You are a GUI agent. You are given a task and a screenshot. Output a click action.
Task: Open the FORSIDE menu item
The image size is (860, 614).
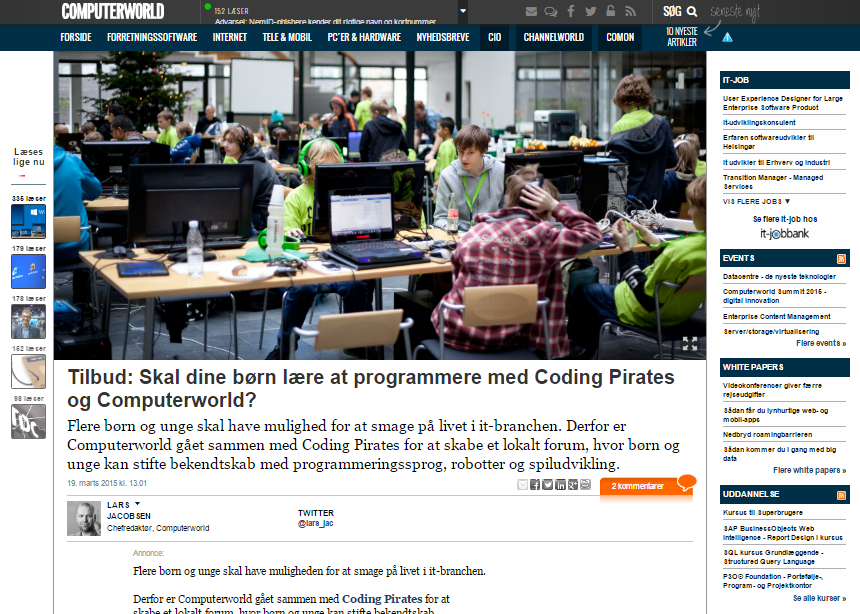point(76,37)
